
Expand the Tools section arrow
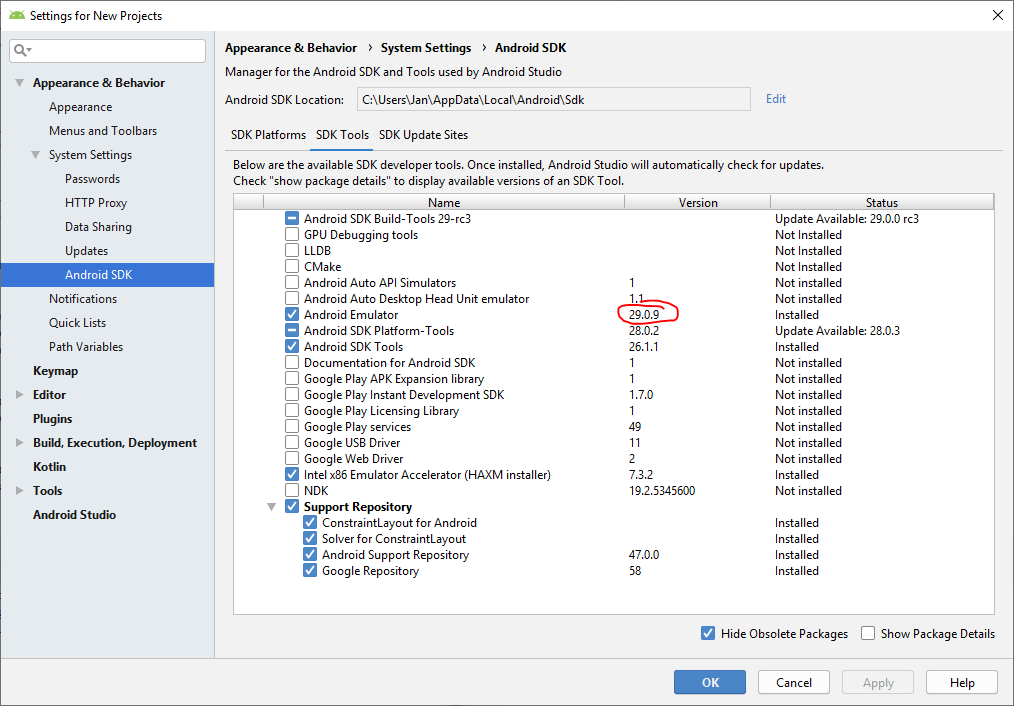(x=20, y=491)
